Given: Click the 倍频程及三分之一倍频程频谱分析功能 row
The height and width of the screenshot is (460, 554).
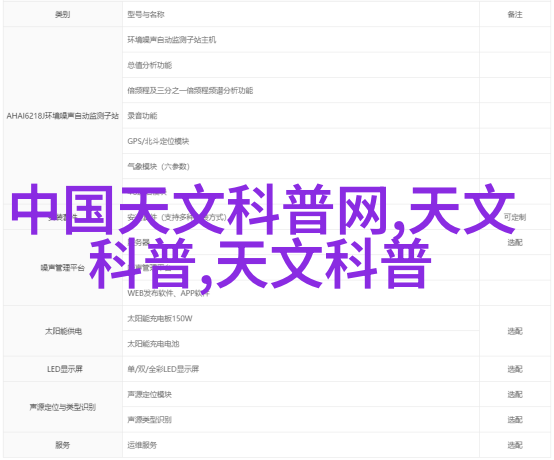Looking at the screenshot, I should point(301,90).
